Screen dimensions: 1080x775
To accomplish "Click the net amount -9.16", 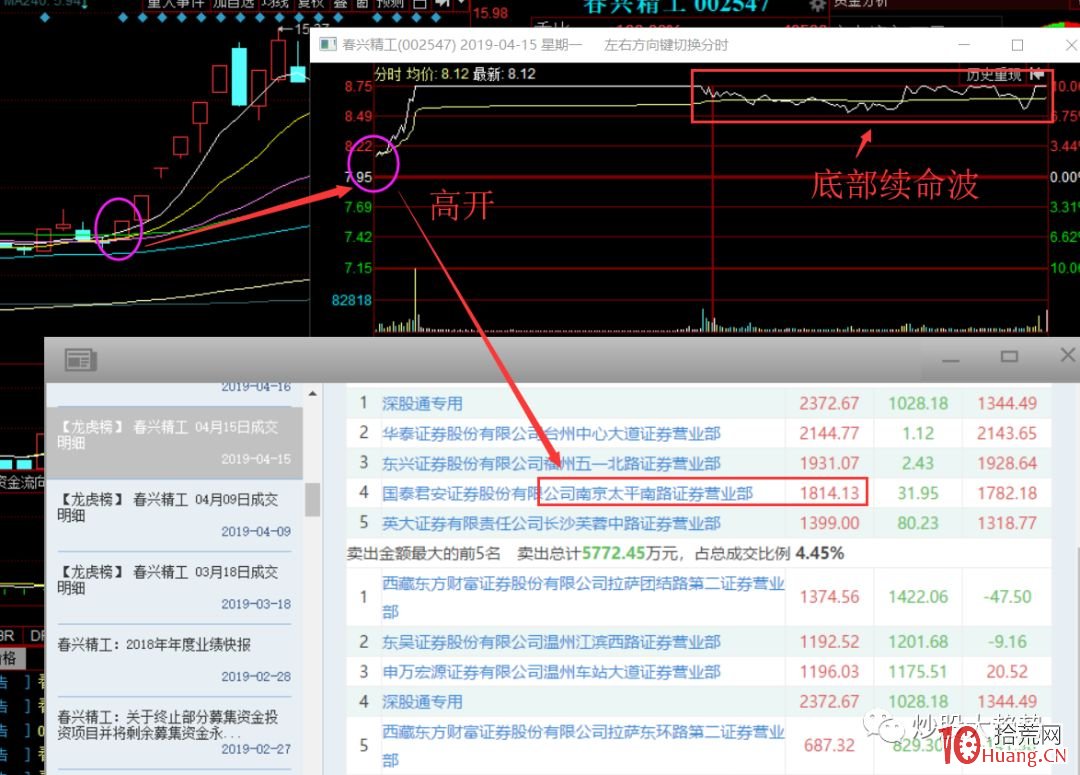I will pyautogui.click(x=1008, y=642).
